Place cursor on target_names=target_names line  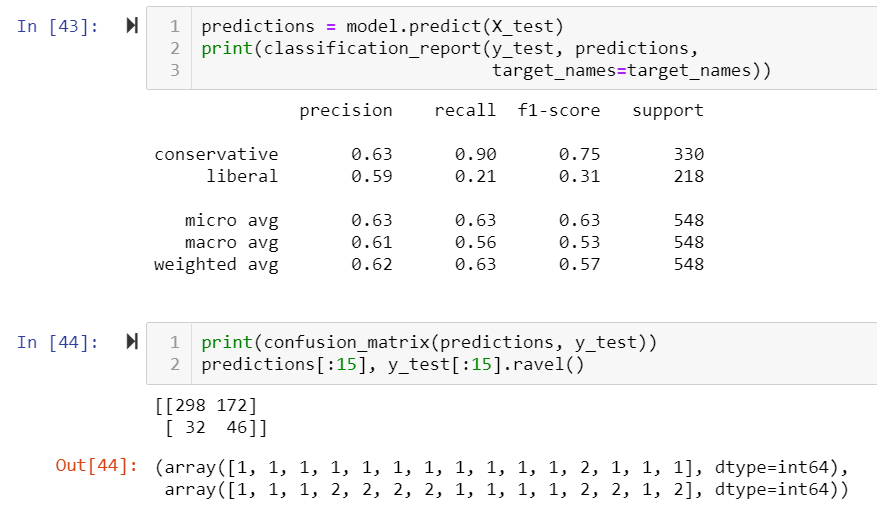pyautogui.click(x=631, y=70)
